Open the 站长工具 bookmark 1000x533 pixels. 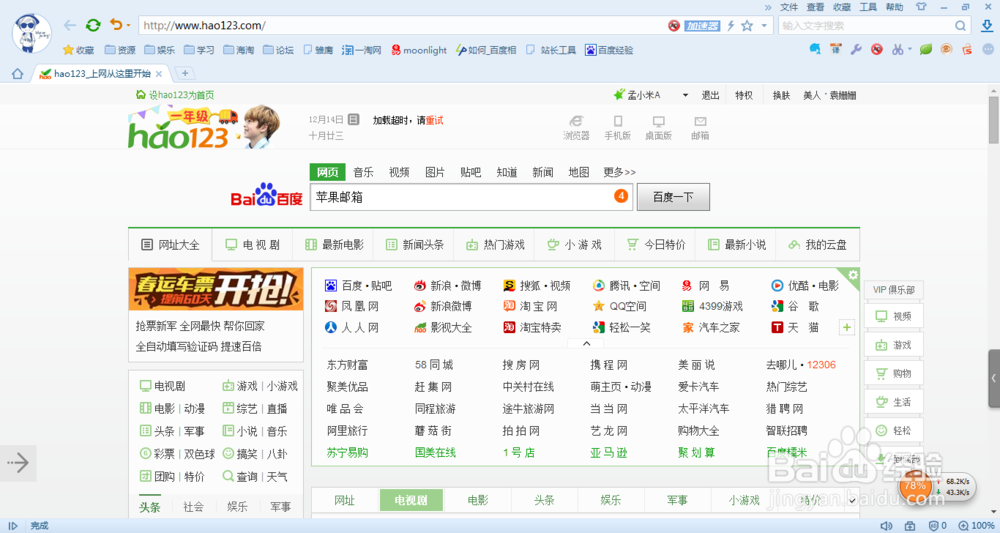coord(551,50)
